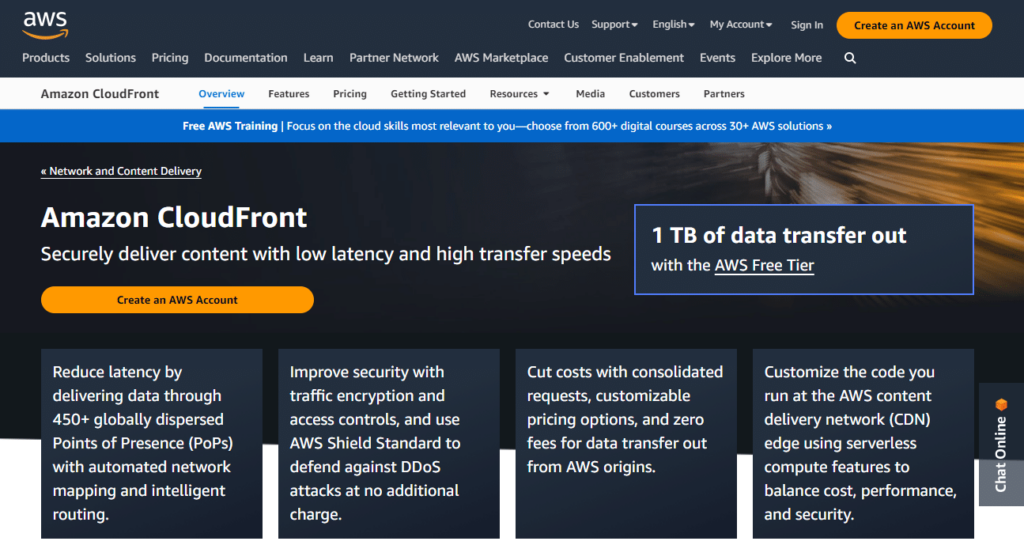The width and height of the screenshot is (1024, 560).
Task: Open the English language dropdown
Action: point(673,25)
